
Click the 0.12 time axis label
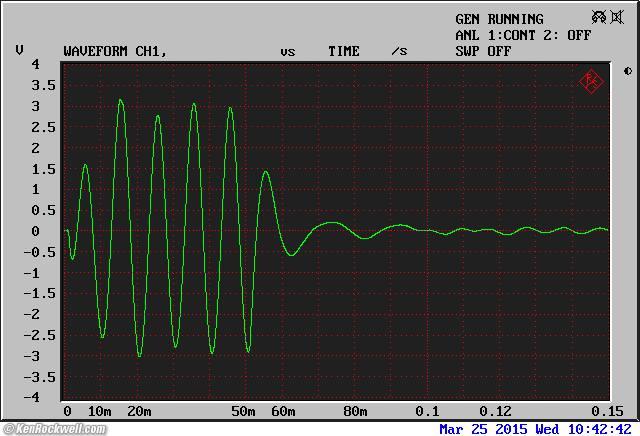tap(495, 411)
